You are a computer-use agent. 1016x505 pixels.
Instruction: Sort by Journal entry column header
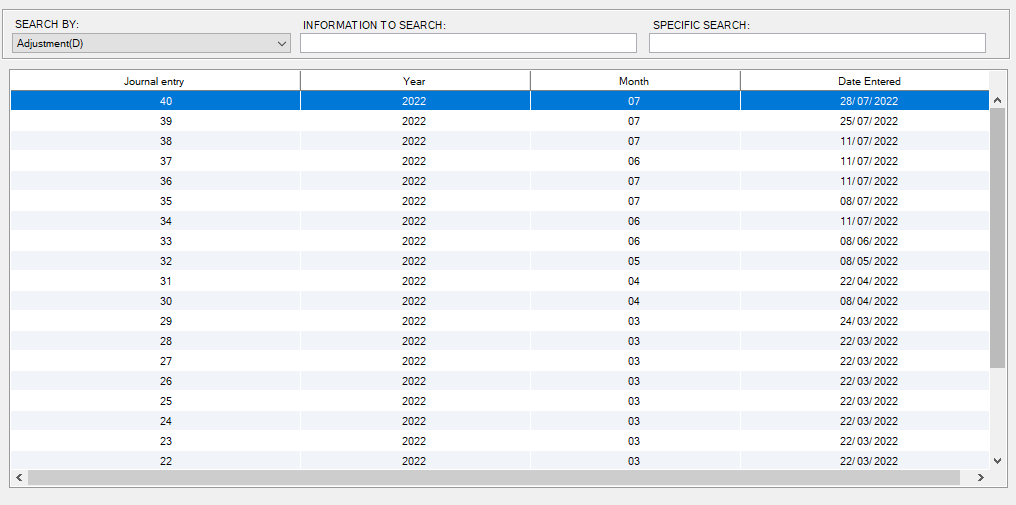click(x=154, y=81)
